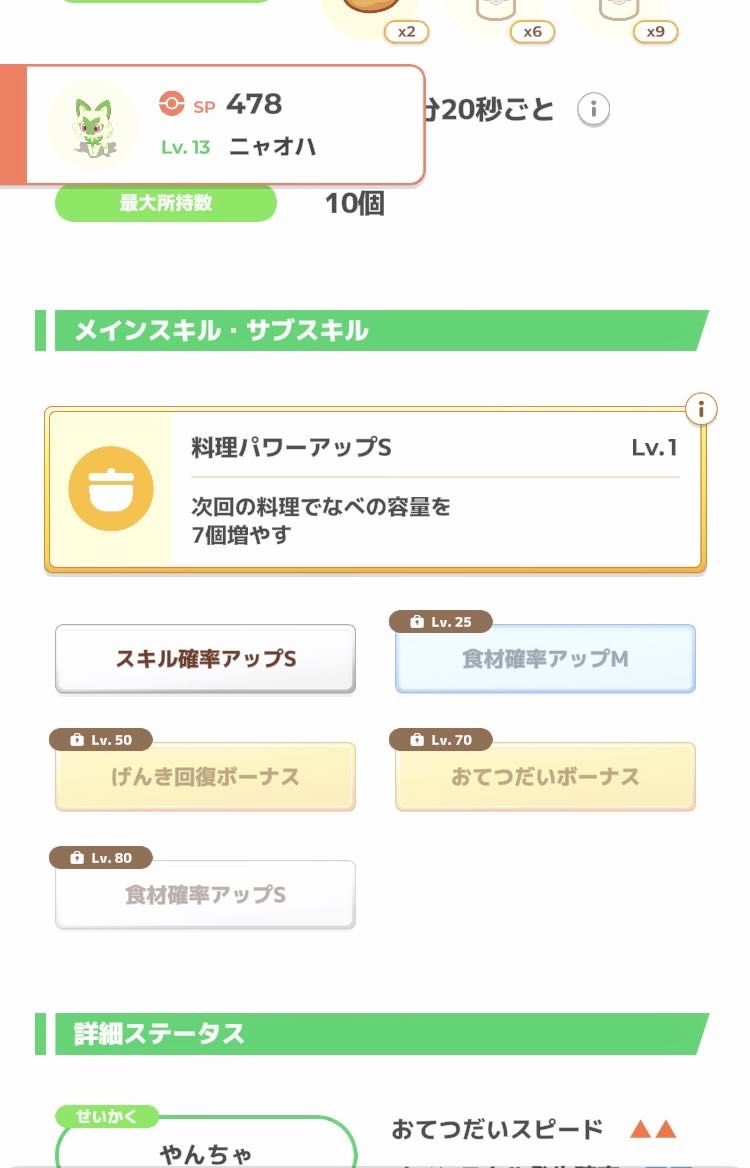The height and width of the screenshot is (1168, 750).
Task: Open the 料理パワーアップS main skill card
Action: (x=375, y=489)
